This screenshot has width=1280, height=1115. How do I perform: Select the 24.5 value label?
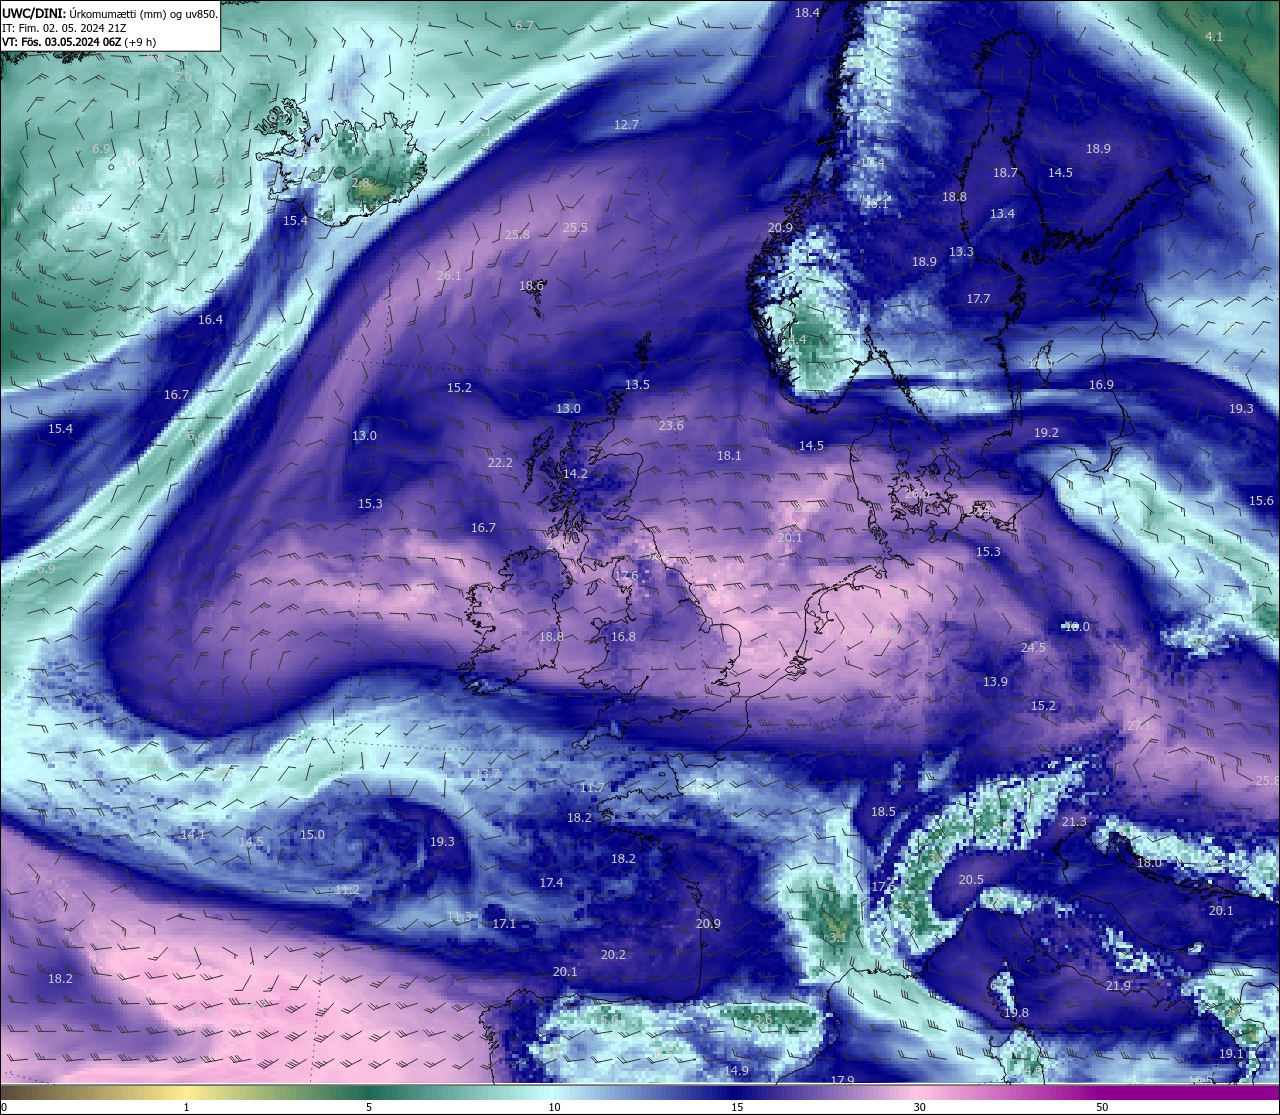coord(1033,648)
